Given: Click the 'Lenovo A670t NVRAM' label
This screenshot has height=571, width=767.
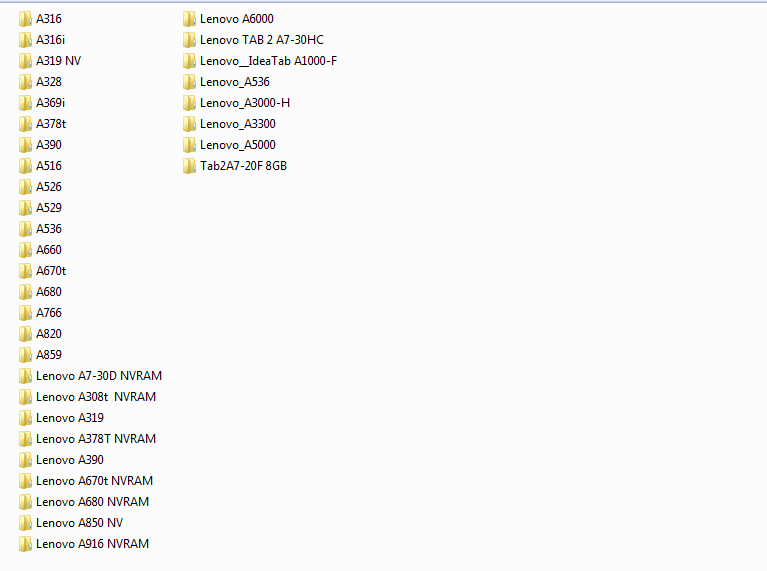Looking at the screenshot, I should [x=94, y=481].
